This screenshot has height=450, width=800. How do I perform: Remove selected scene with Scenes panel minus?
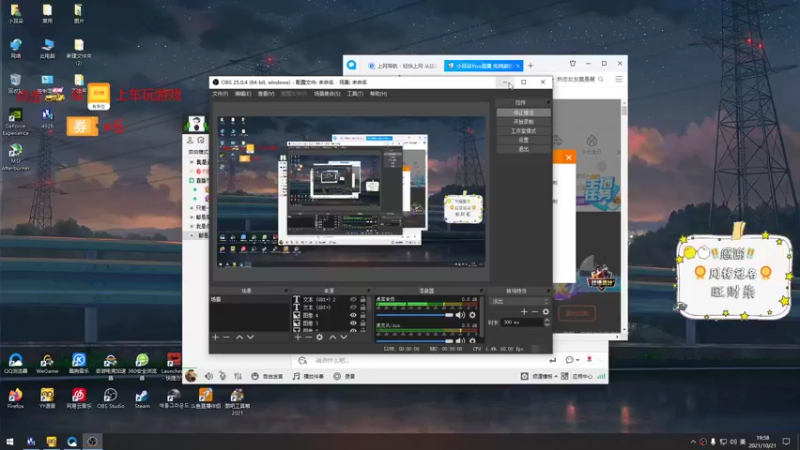click(x=227, y=337)
